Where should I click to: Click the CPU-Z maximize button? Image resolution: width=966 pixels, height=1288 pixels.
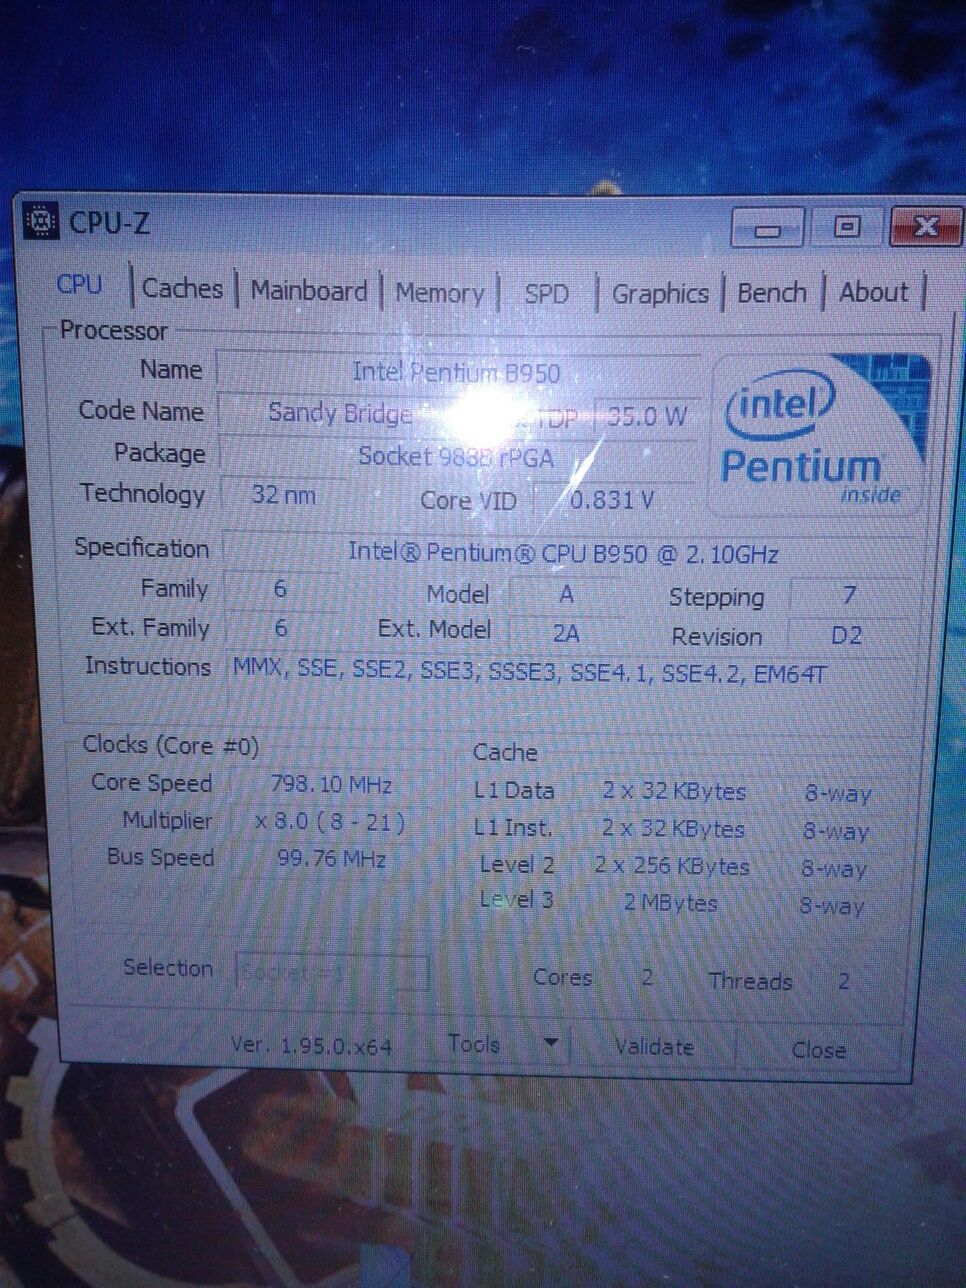point(847,227)
